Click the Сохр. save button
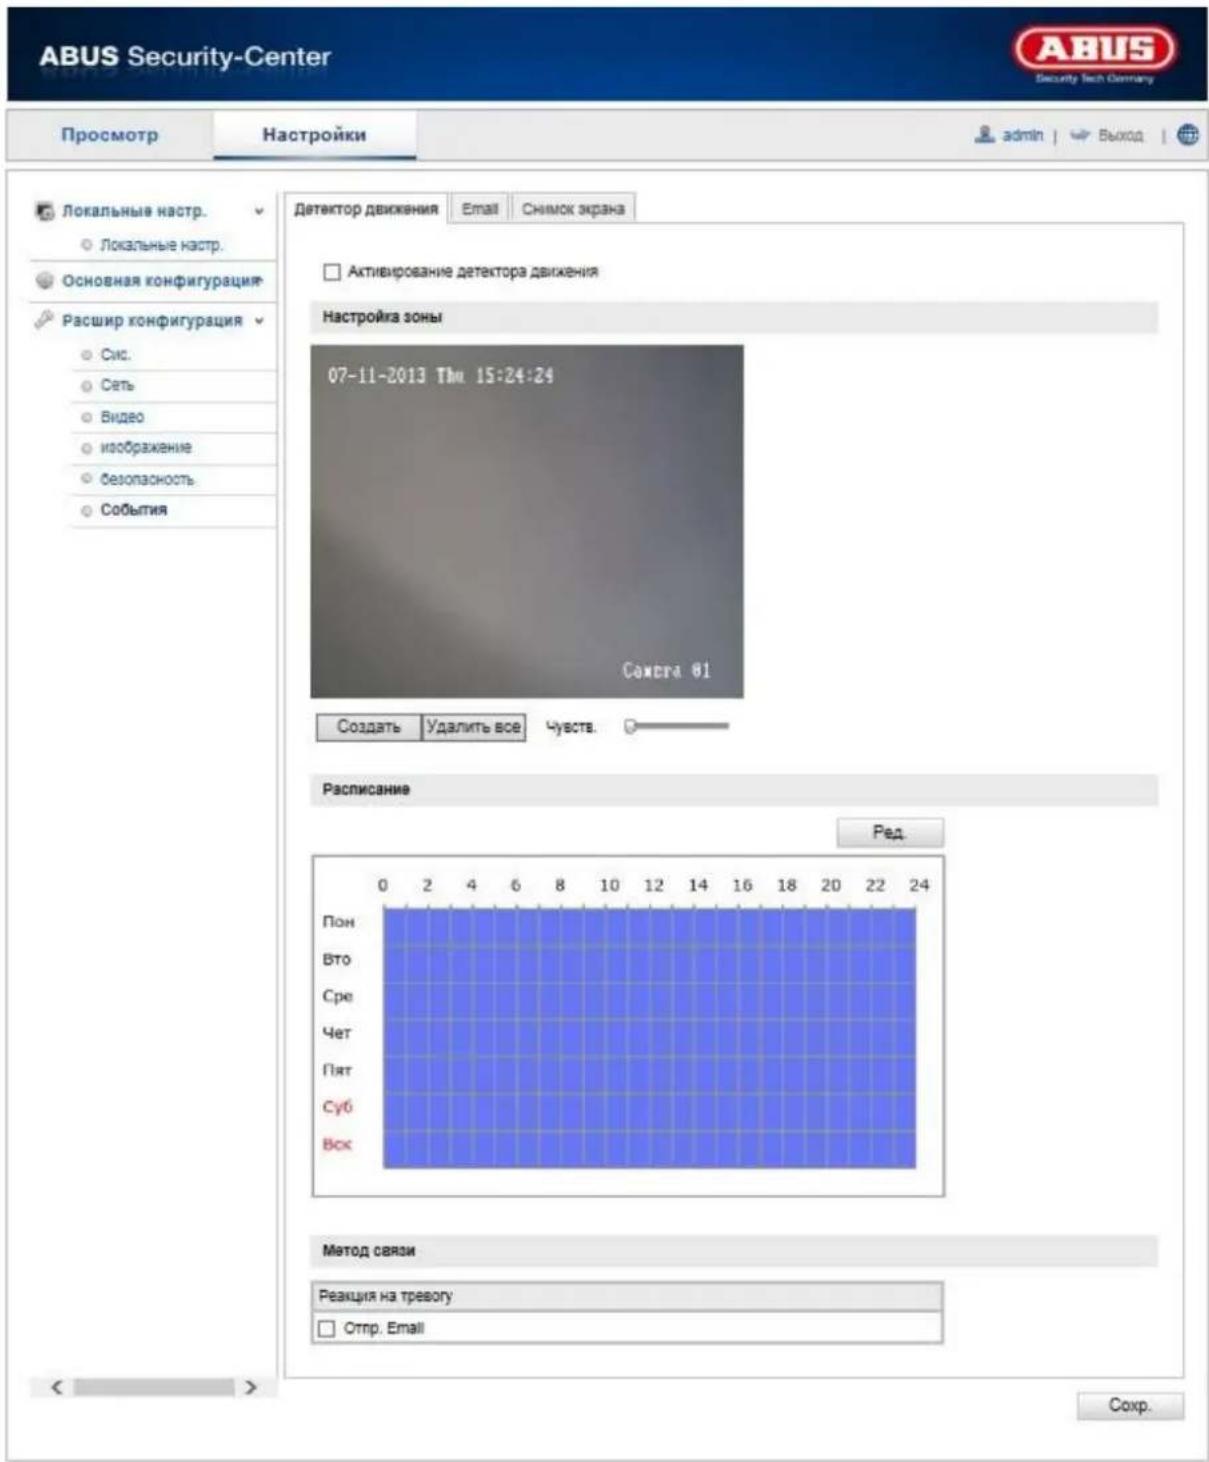The height and width of the screenshot is (1462, 1209). click(x=1130, y=1405)
